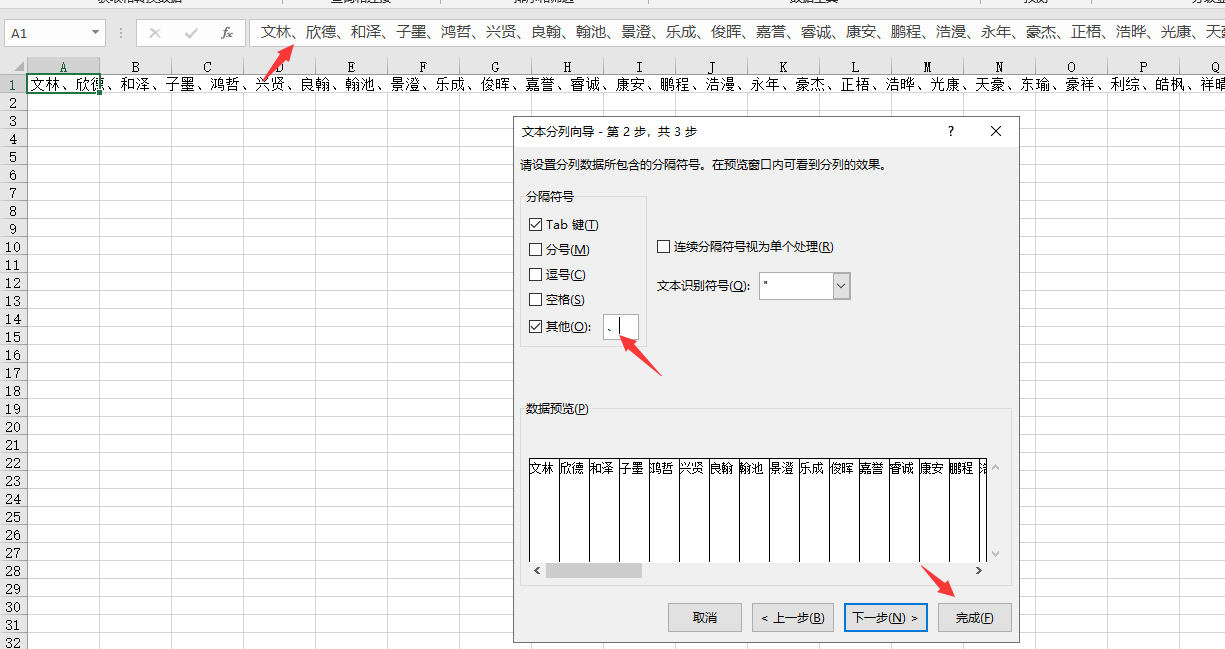The height and width of the screenshot is (649, 1225).
Task: Select column M header
Action: pyautogui.click(x=927, y=67)
